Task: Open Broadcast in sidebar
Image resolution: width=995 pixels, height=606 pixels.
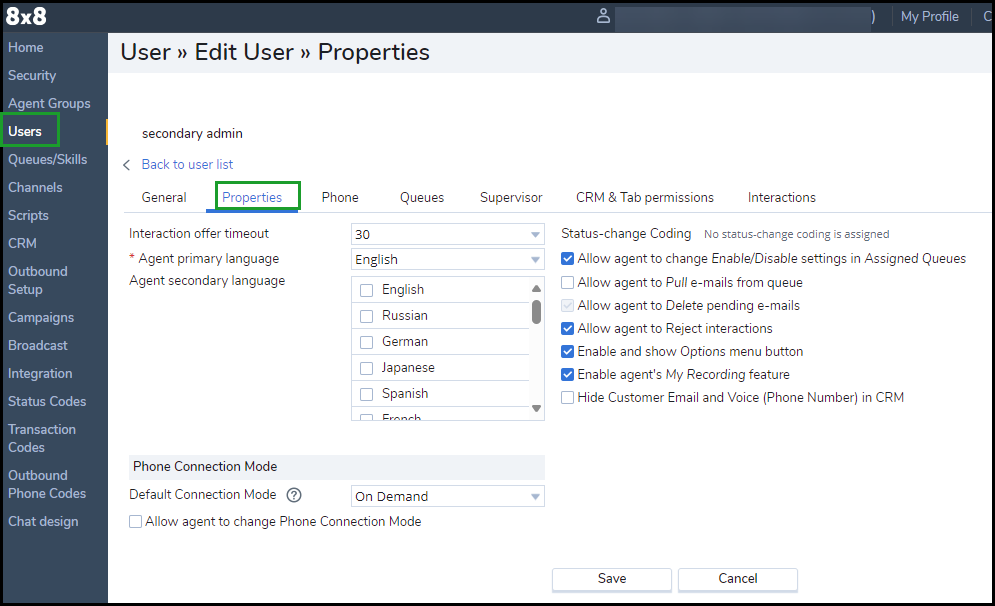Action: 37,345
